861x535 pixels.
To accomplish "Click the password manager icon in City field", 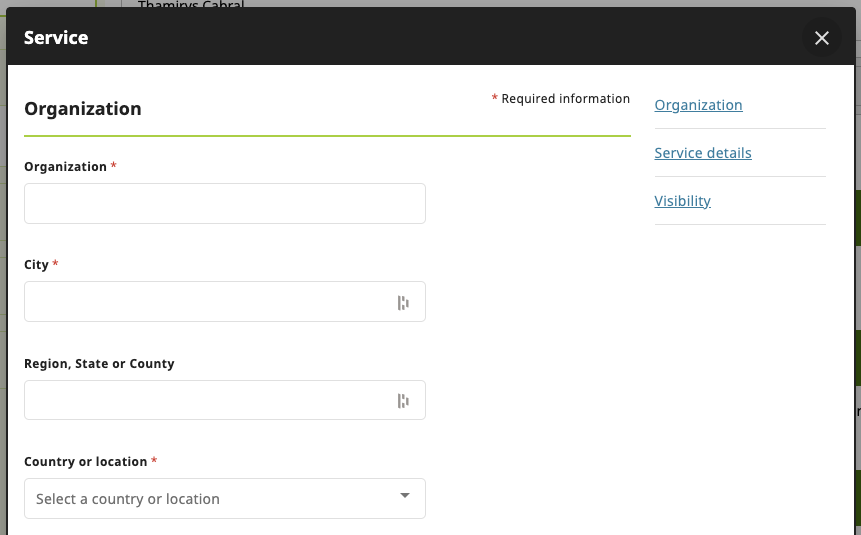I will (x=403, y=303).
